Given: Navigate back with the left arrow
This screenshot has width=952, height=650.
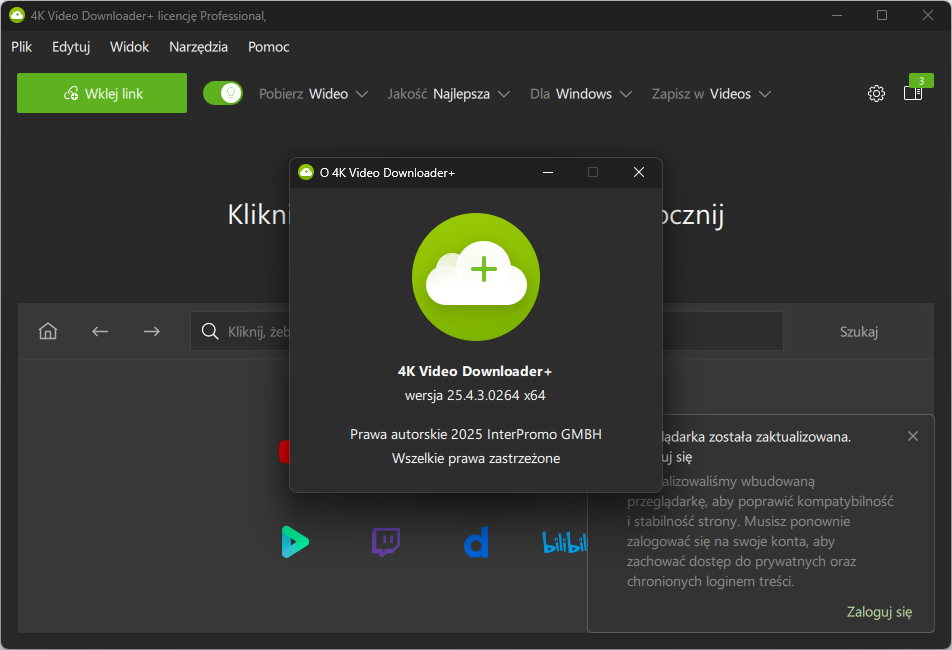Looking at the screenshot, I should coord(100,331).
